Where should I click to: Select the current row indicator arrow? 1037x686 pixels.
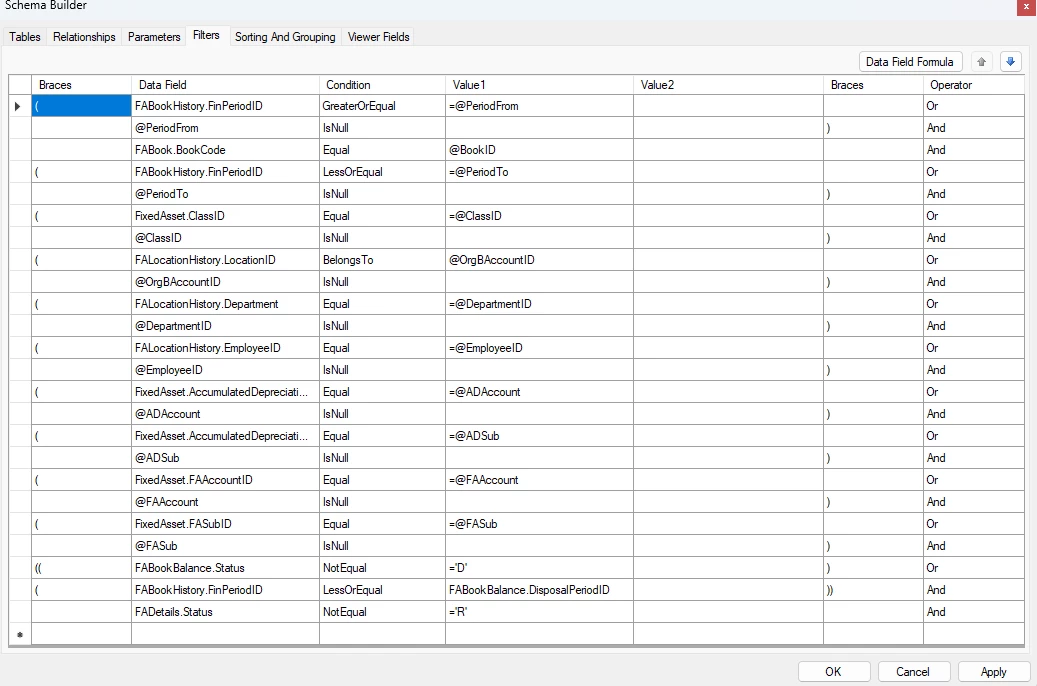point(17,106)
